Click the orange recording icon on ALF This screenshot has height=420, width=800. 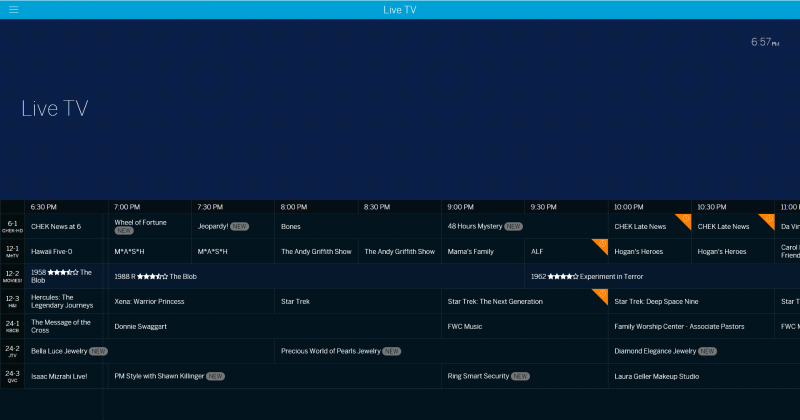tap(602, 245)
